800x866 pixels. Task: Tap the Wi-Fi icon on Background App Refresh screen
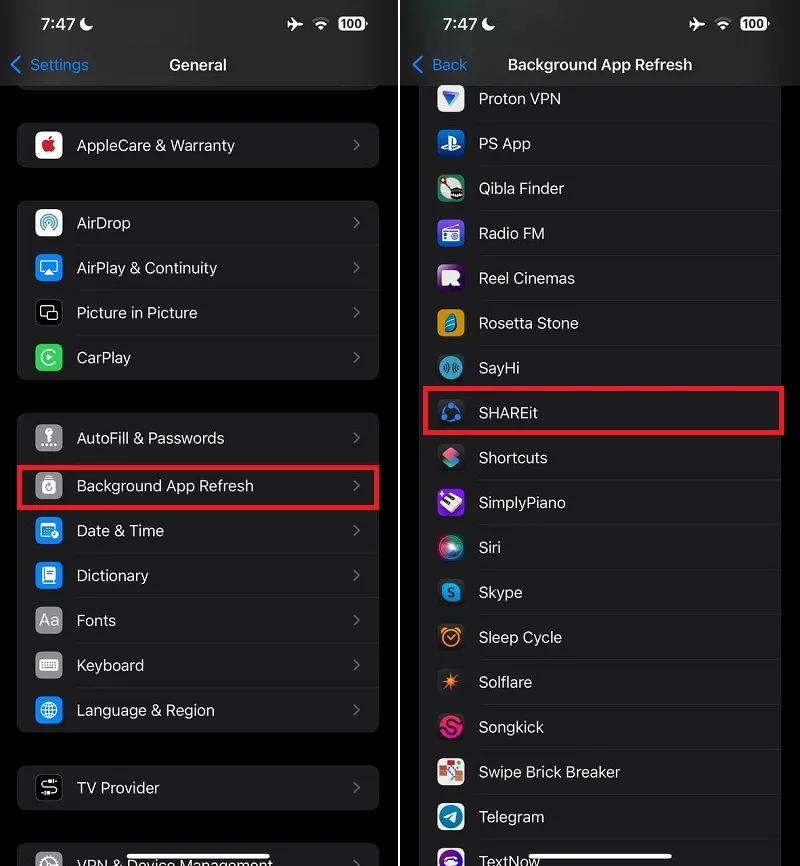(x=722, y=24)
